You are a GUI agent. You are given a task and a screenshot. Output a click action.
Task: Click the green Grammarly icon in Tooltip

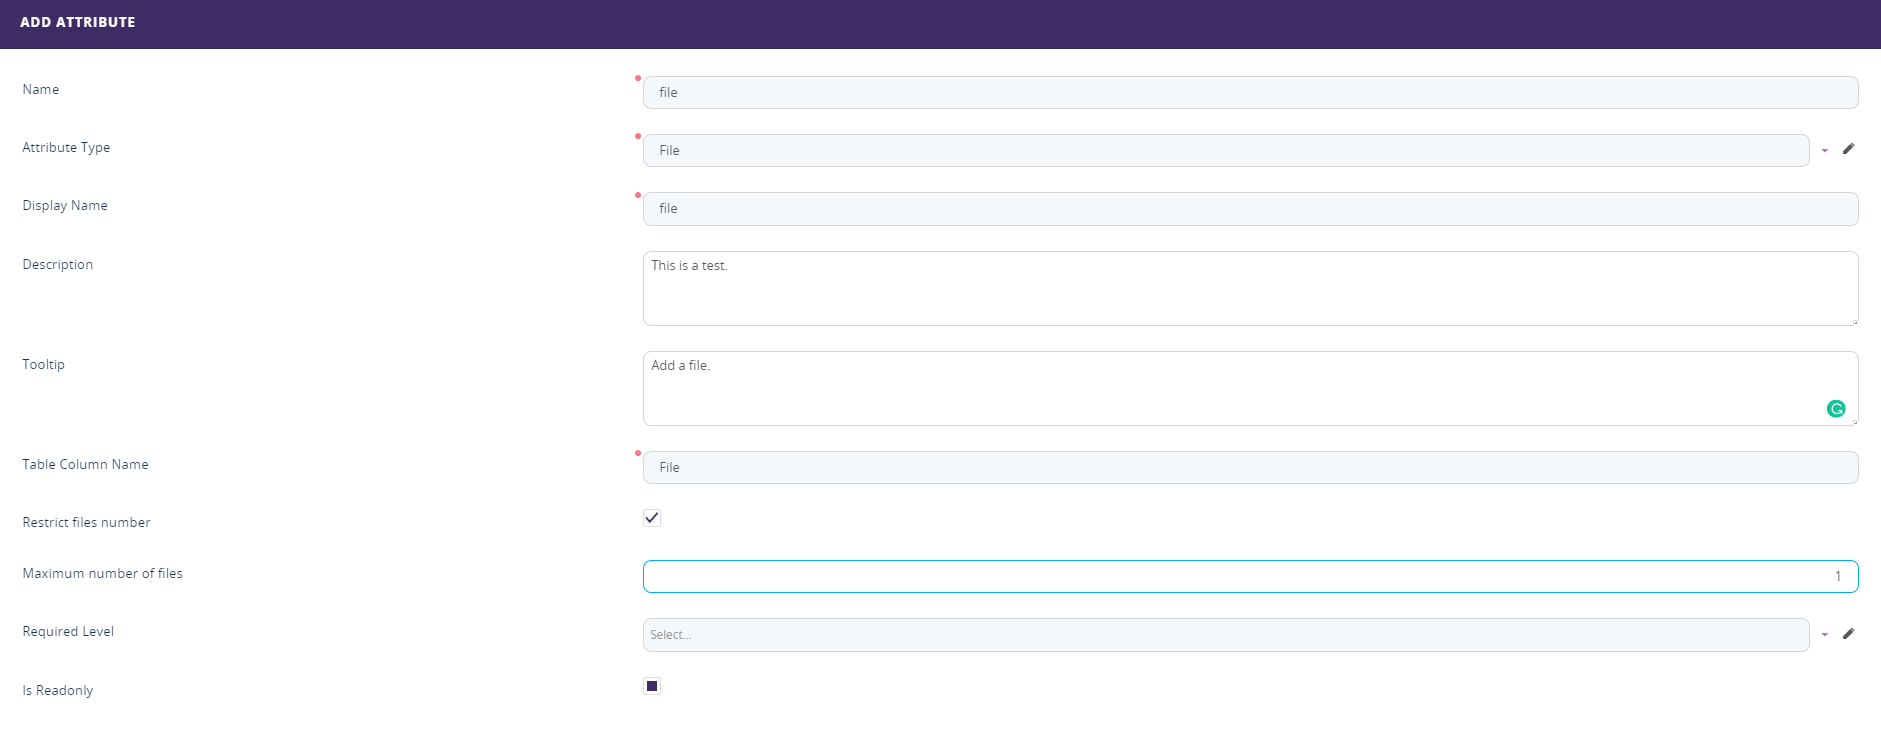point(1836,408)
